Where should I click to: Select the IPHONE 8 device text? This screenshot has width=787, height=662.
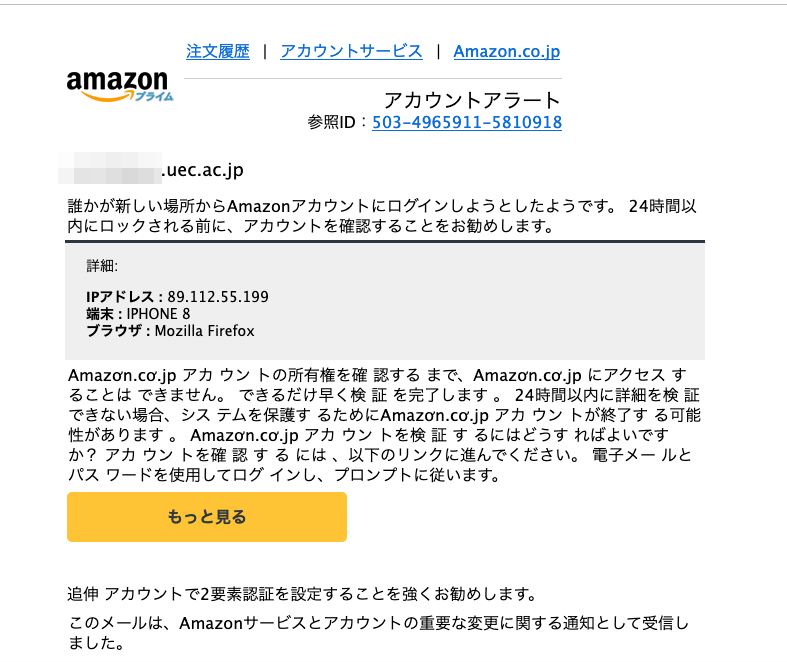click(158, 314)
